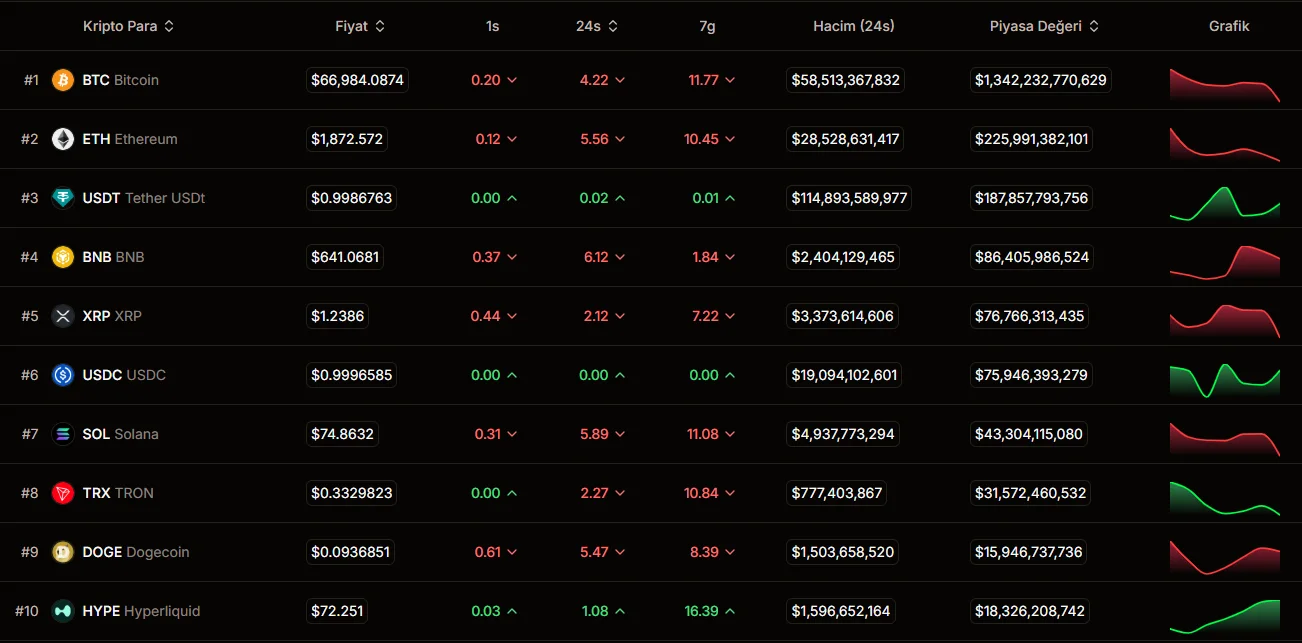This screenshot has height=643, width=1302.
Task: Click Bitcoin price $66,984.0874
Action: pyautogui.click(x=357, y=80)
